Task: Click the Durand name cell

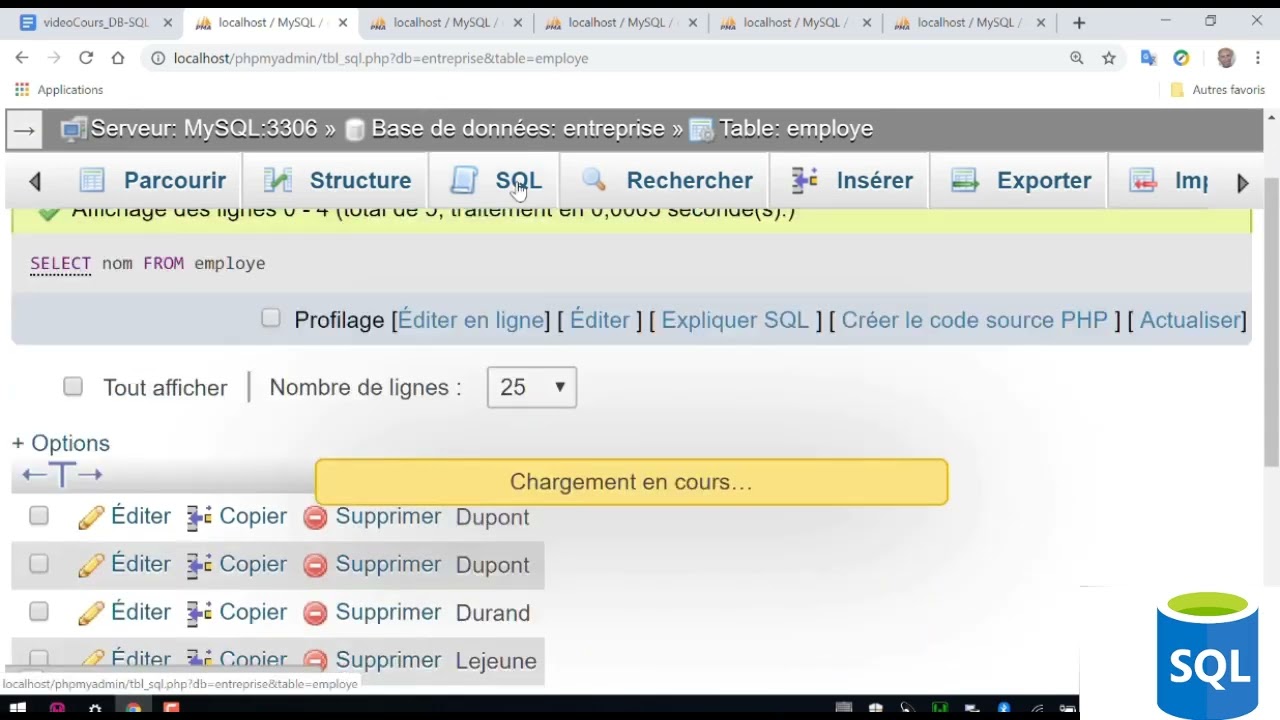Action: [493, 613]
